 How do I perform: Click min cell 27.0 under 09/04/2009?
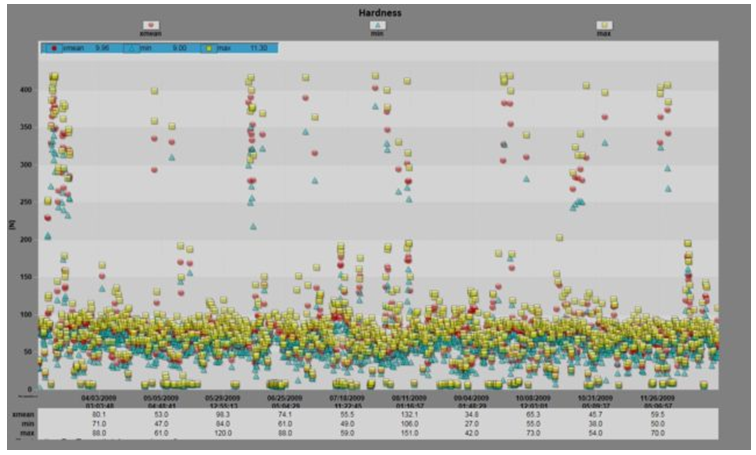point(472,424)
